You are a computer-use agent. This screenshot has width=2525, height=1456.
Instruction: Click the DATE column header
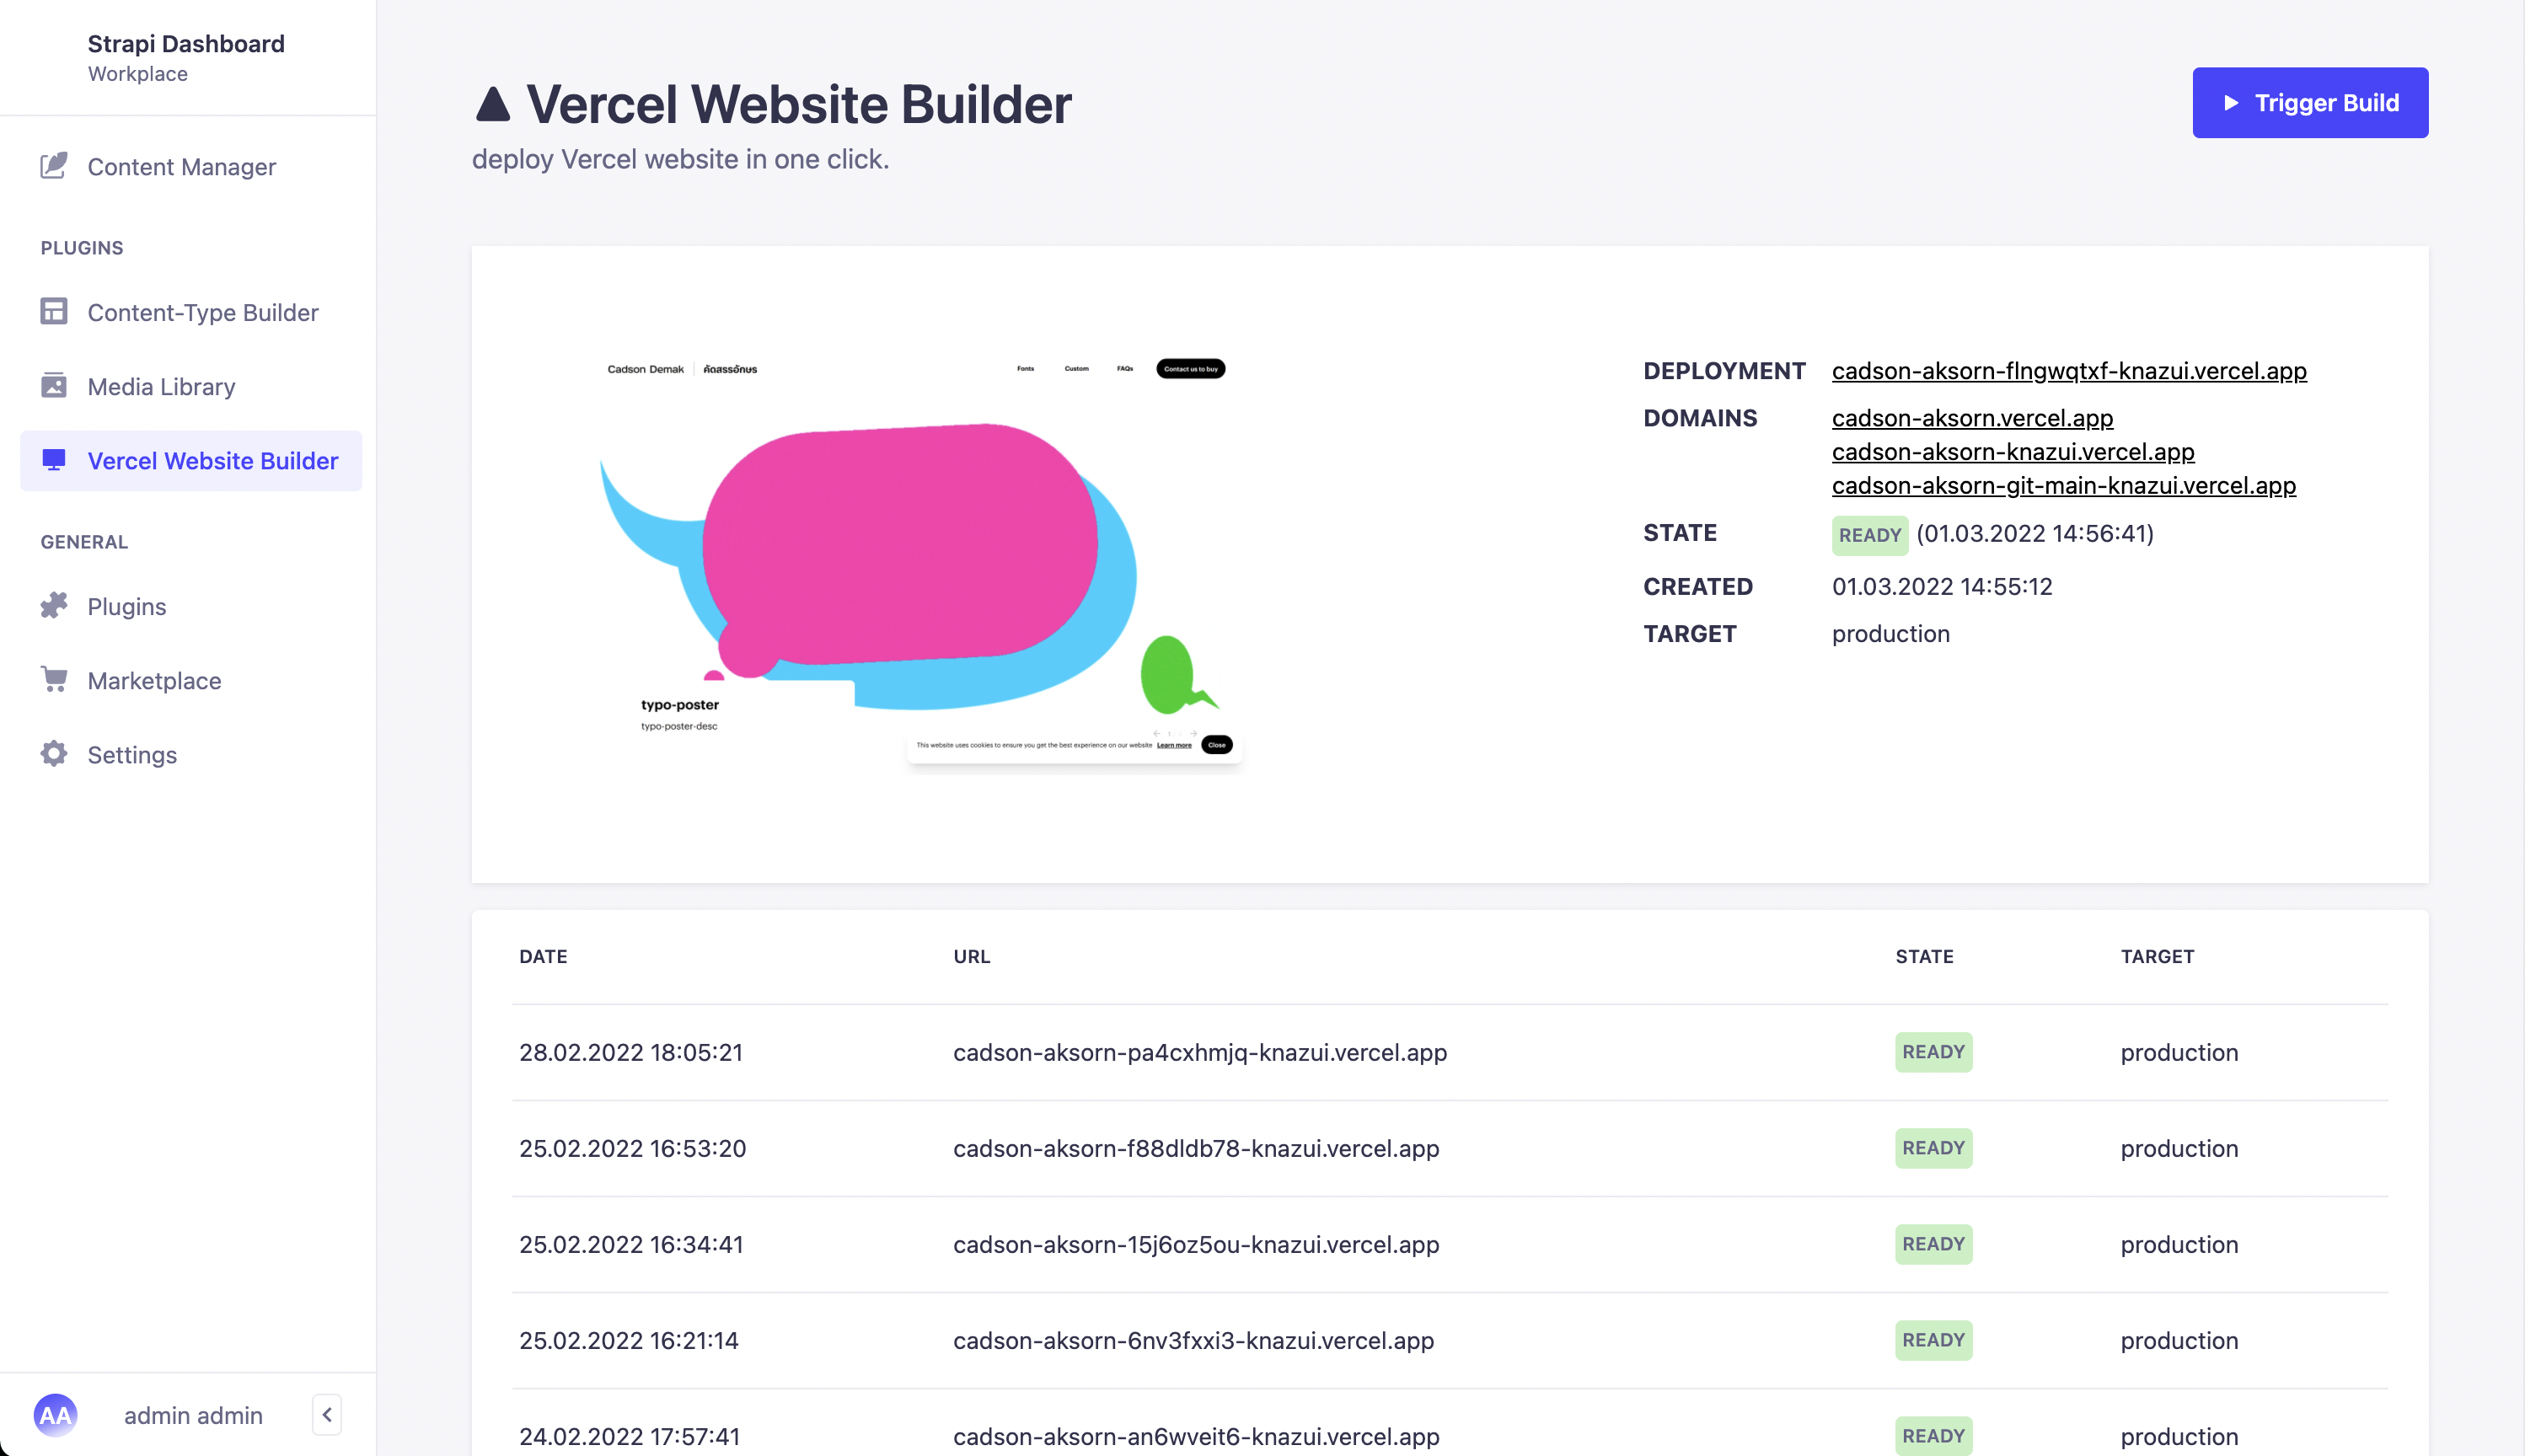[543, 956]
